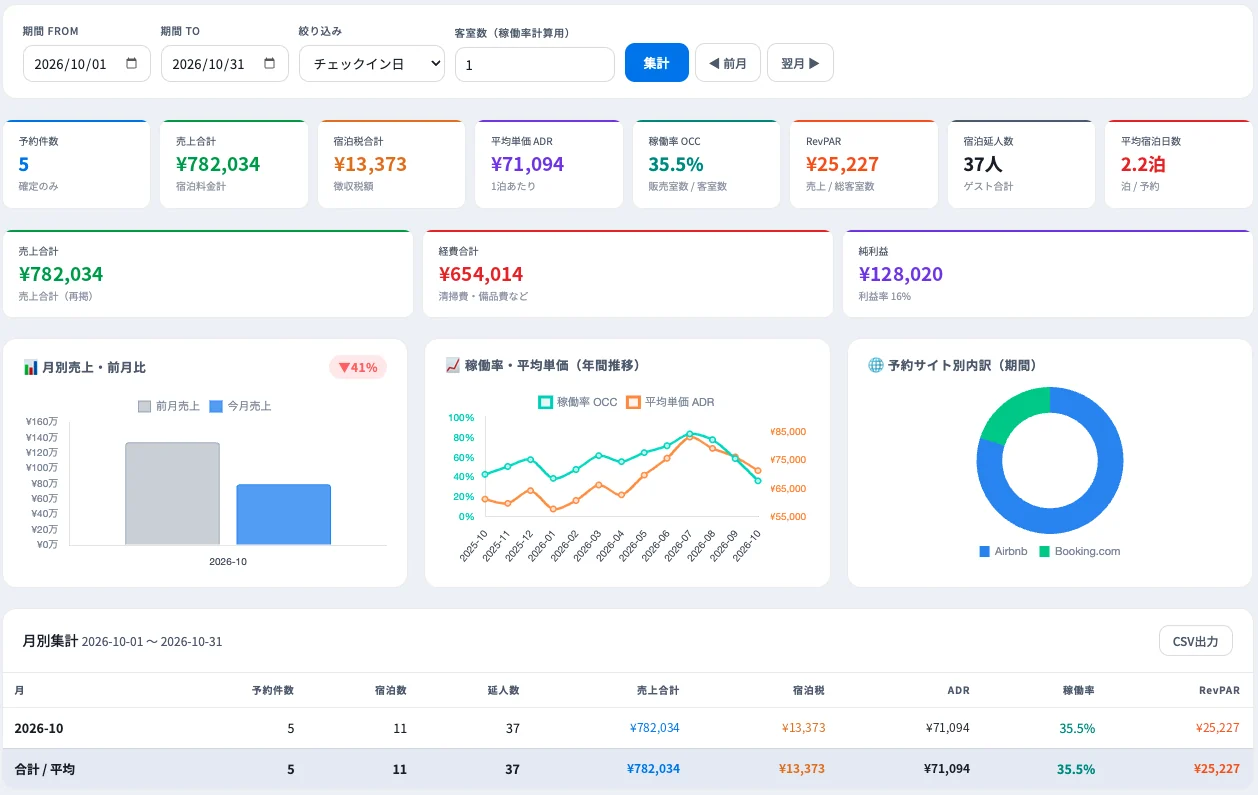This screenshot has height=795, width=1258.
Task: Click the globe icon beside 予約サイト別内訳
Action: [876, 366]
